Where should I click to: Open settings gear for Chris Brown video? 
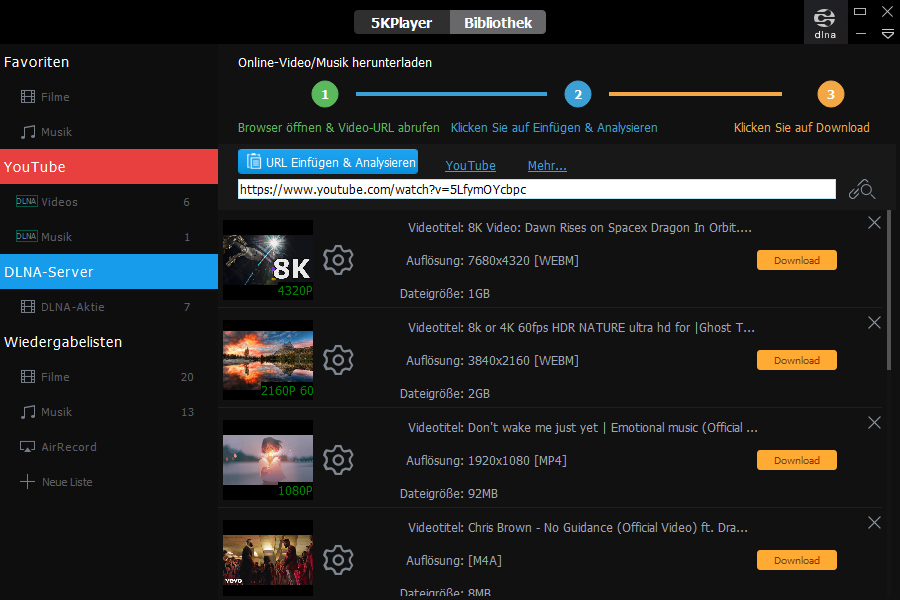(x=339, y=560)
